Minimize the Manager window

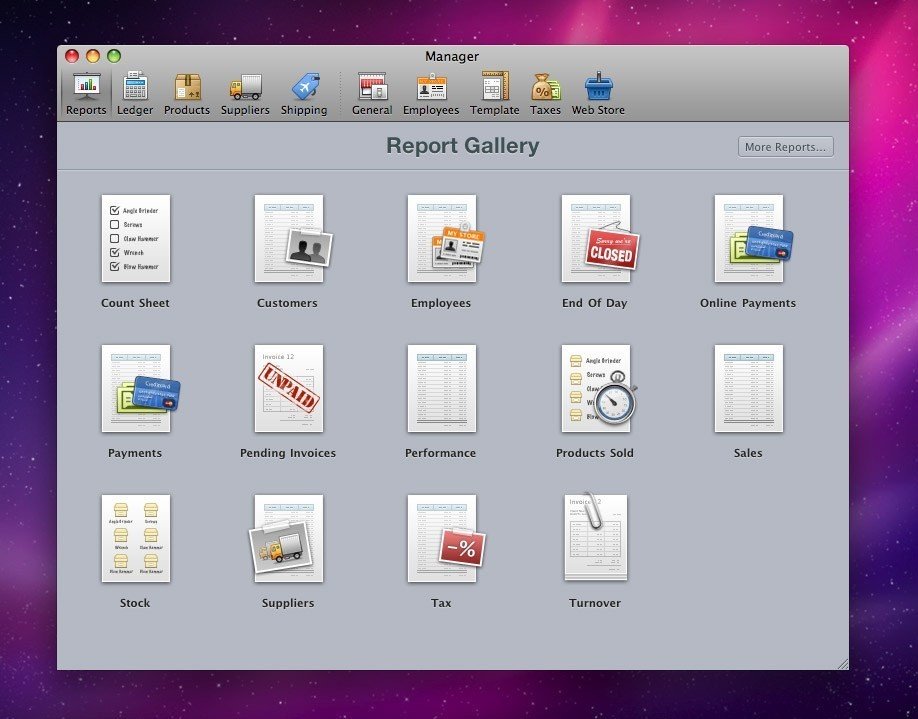pyautogui.click(x=93, y=56)
